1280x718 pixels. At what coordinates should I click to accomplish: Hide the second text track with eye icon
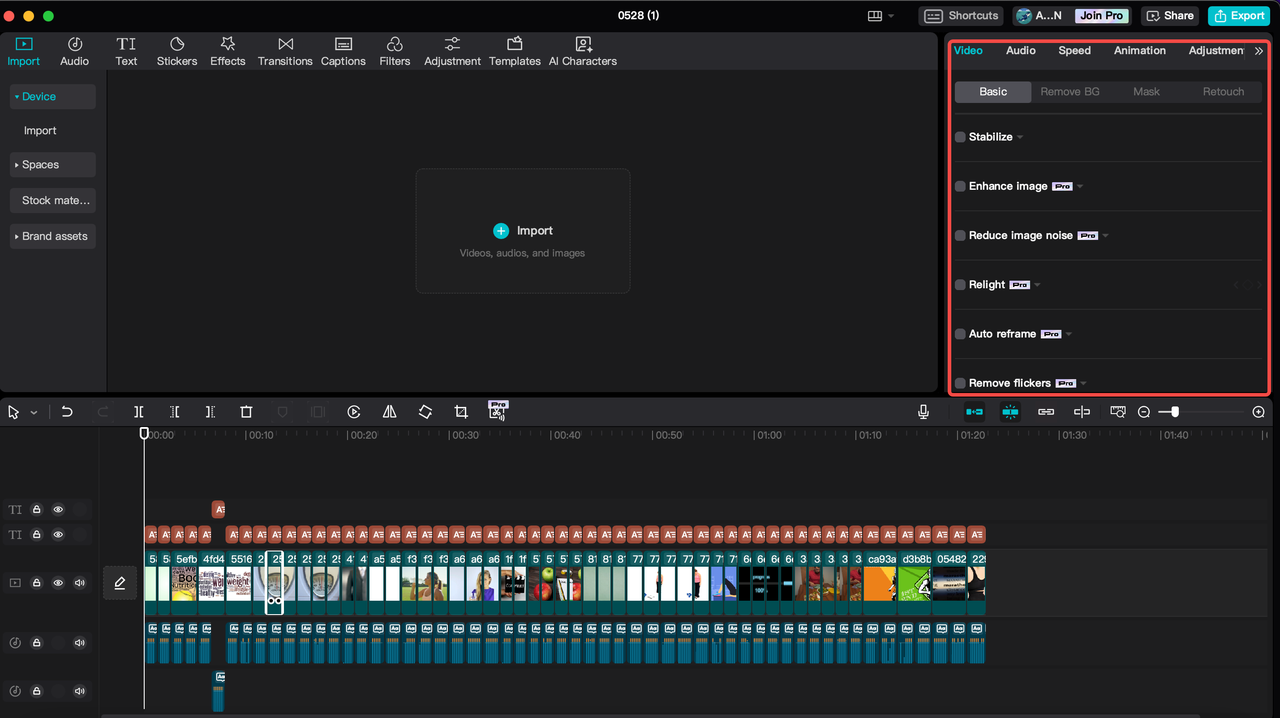[58, 535]
